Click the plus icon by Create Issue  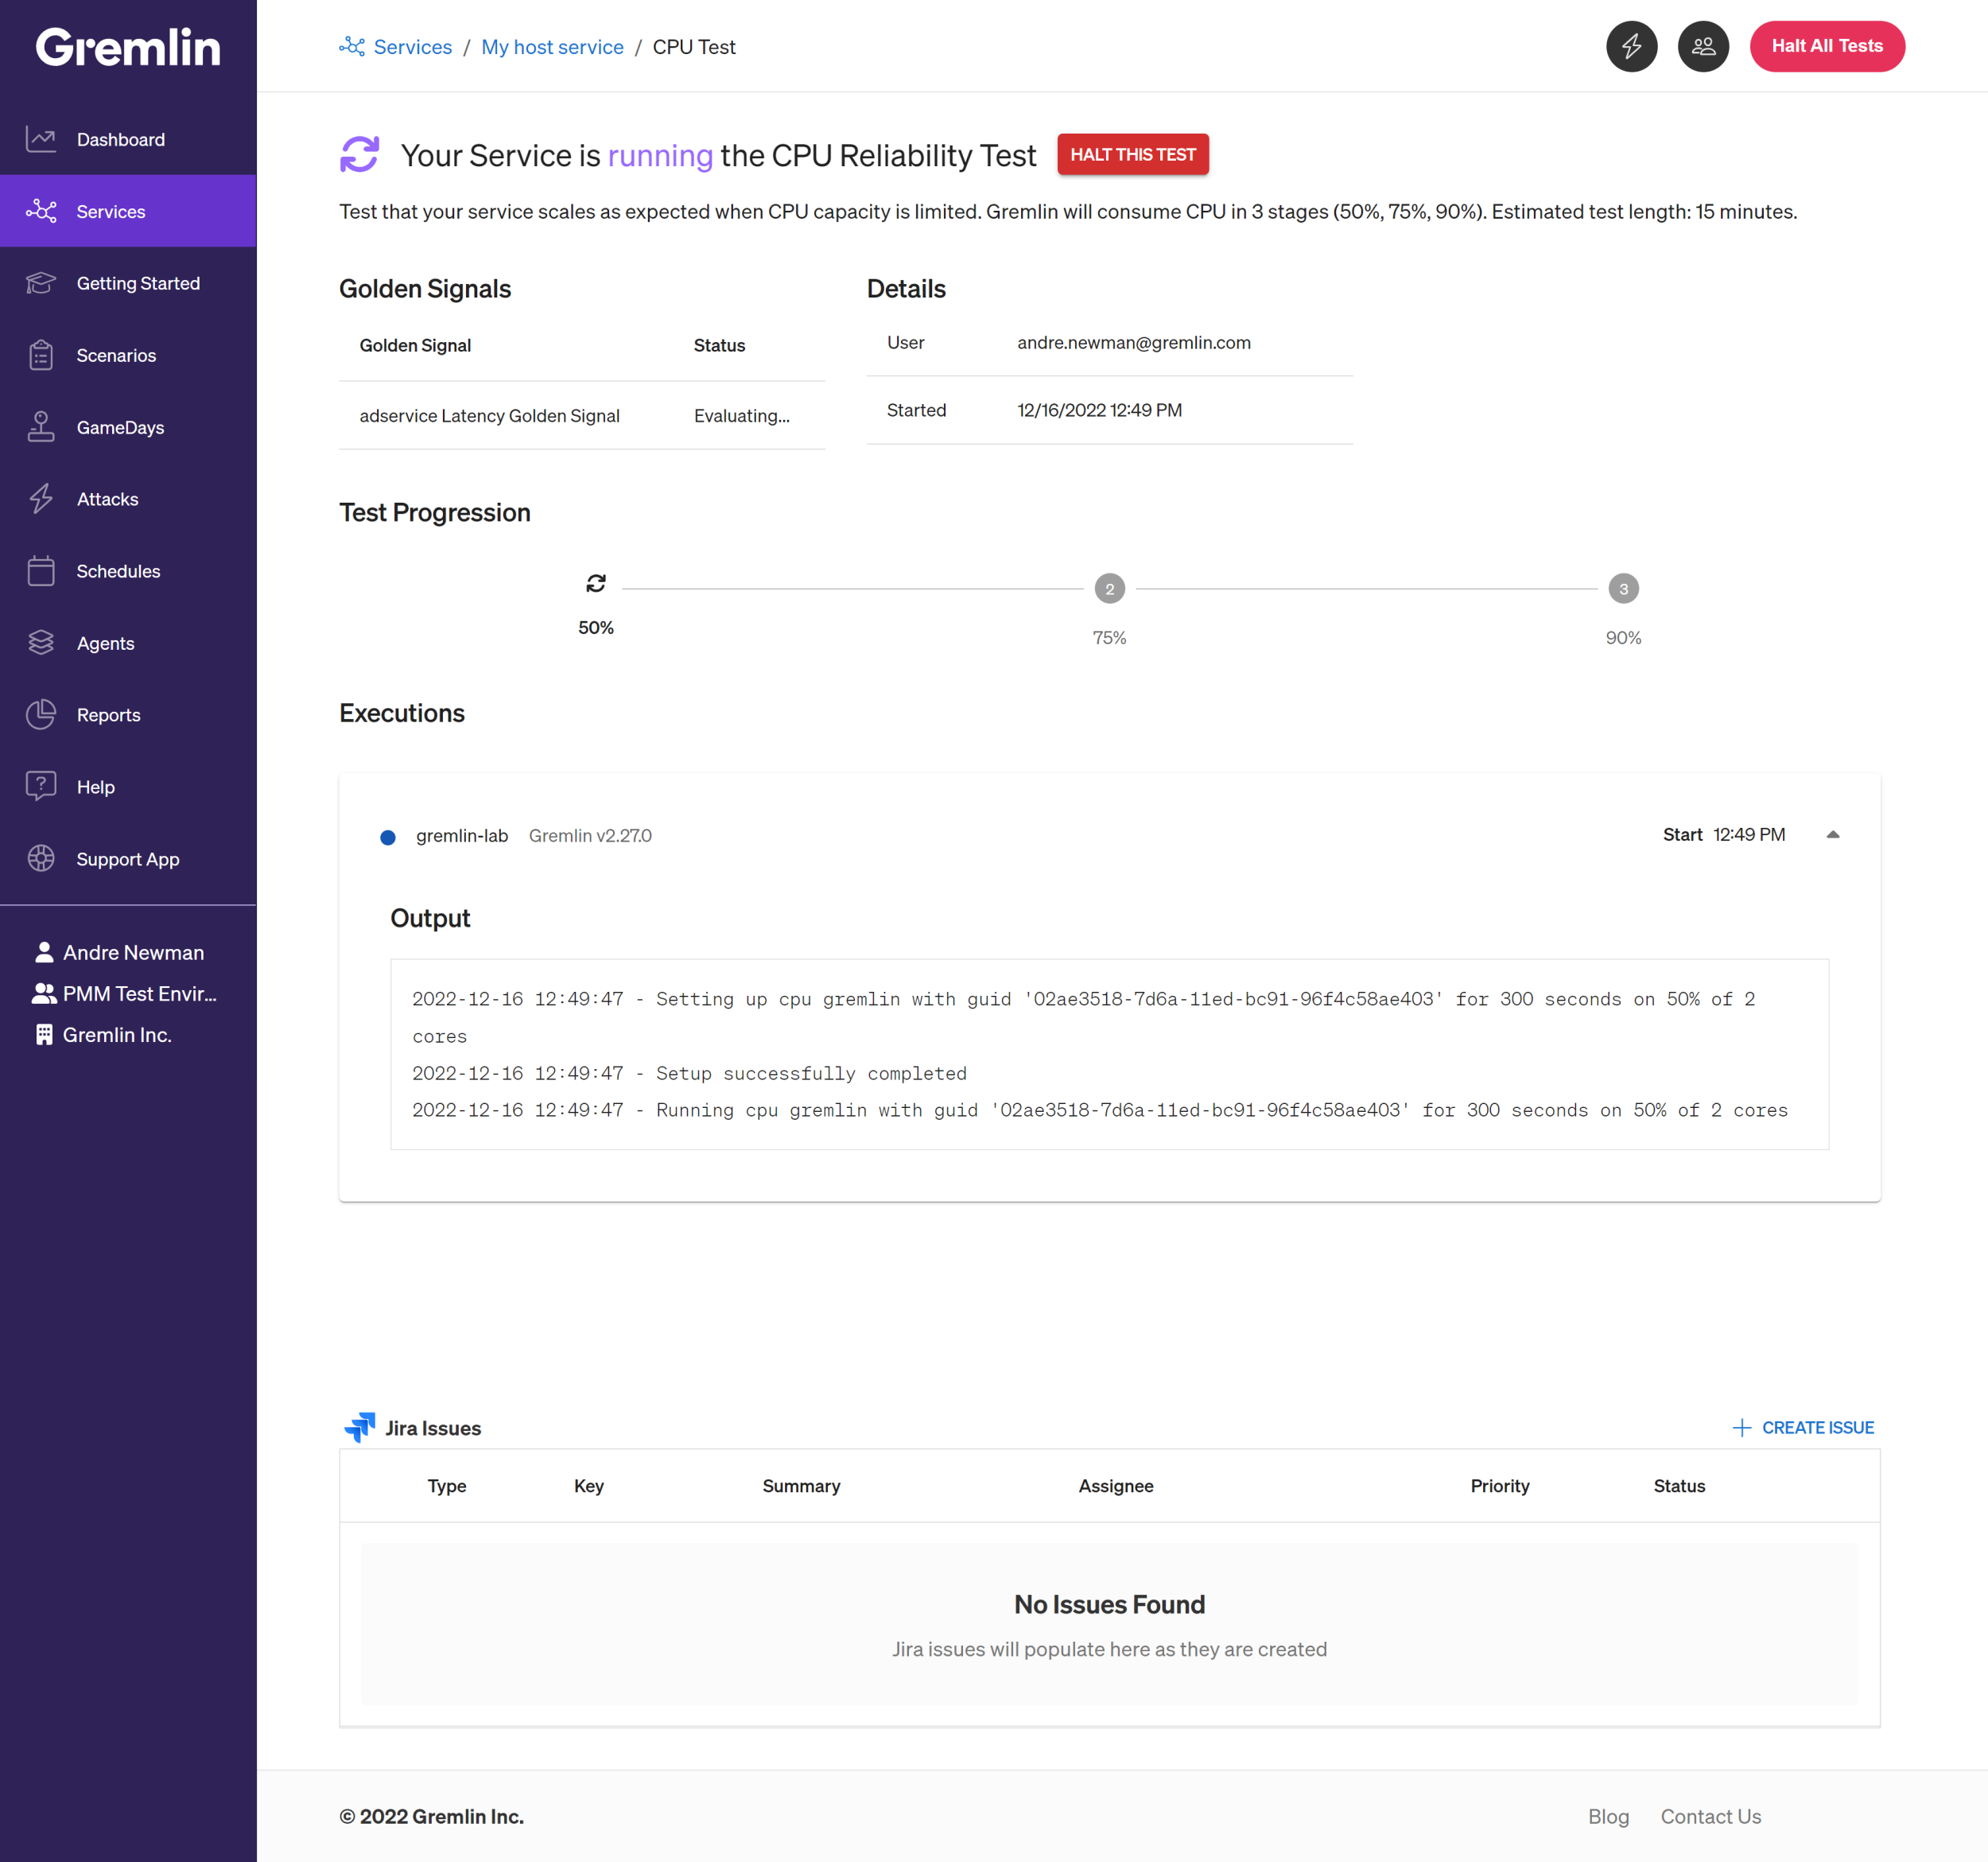point(1742,1428)
